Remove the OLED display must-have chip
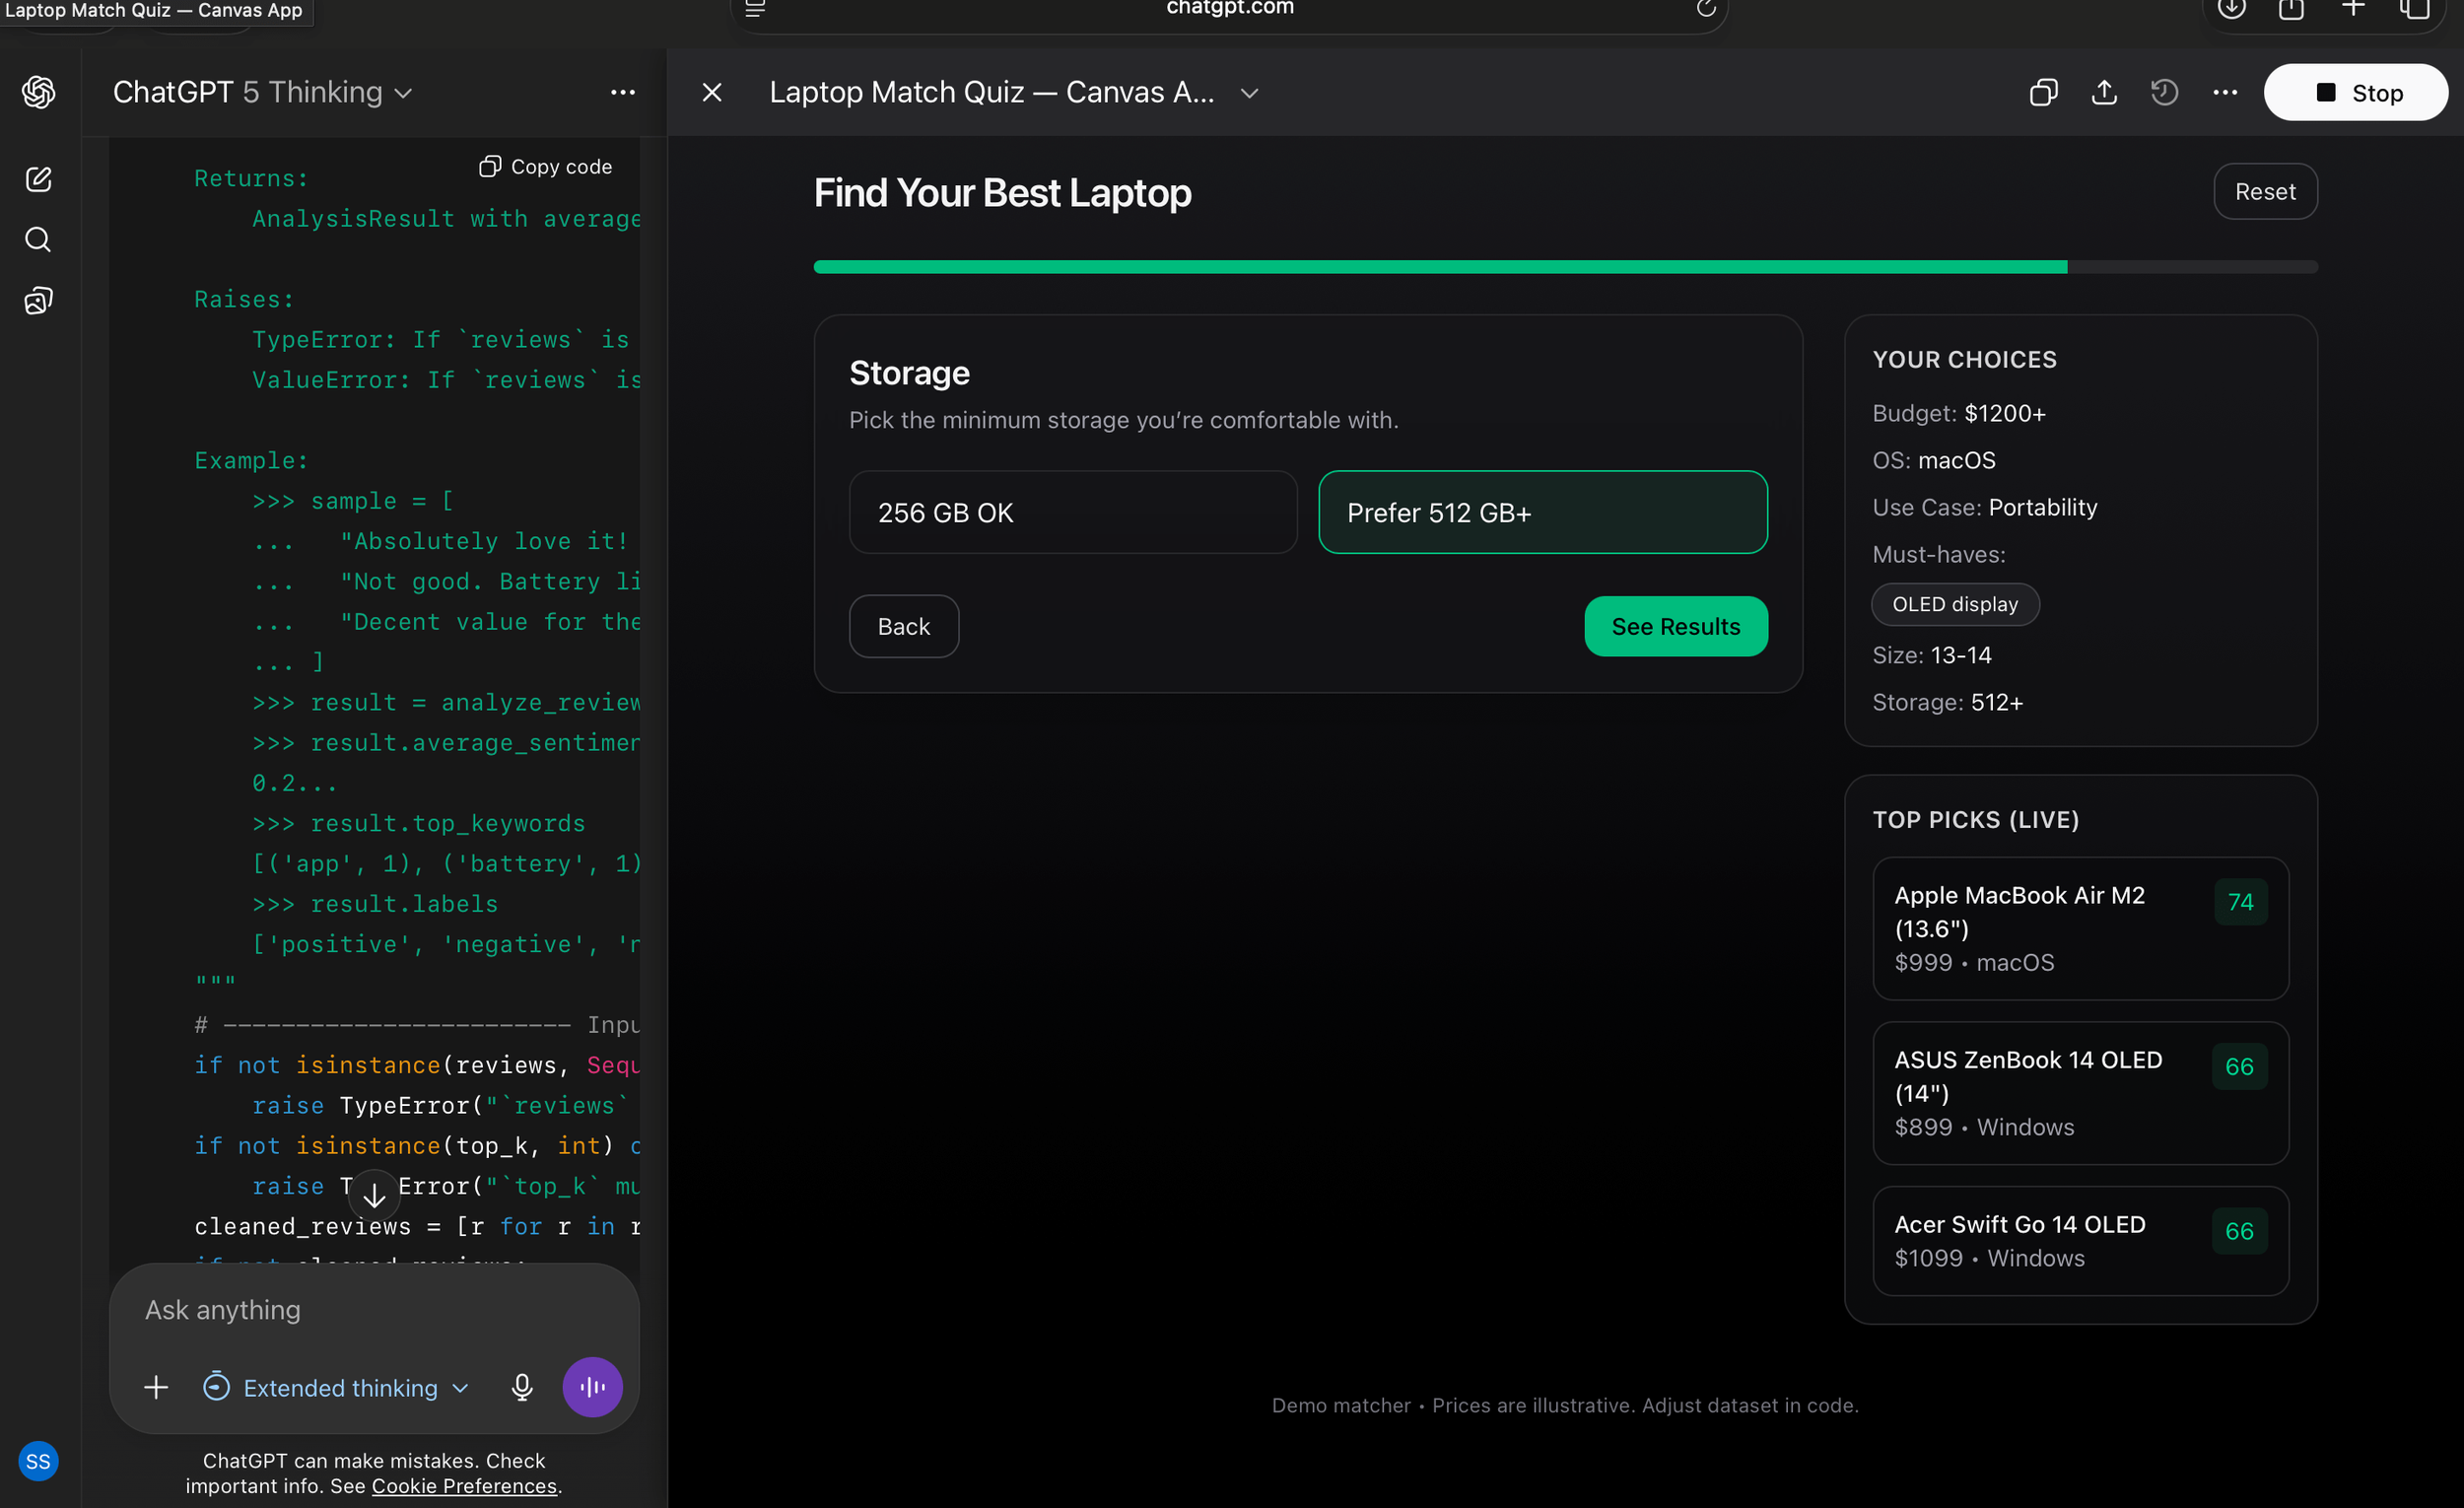The width and height of the screenshot is (2464, 1508). tap(1954, 605)
